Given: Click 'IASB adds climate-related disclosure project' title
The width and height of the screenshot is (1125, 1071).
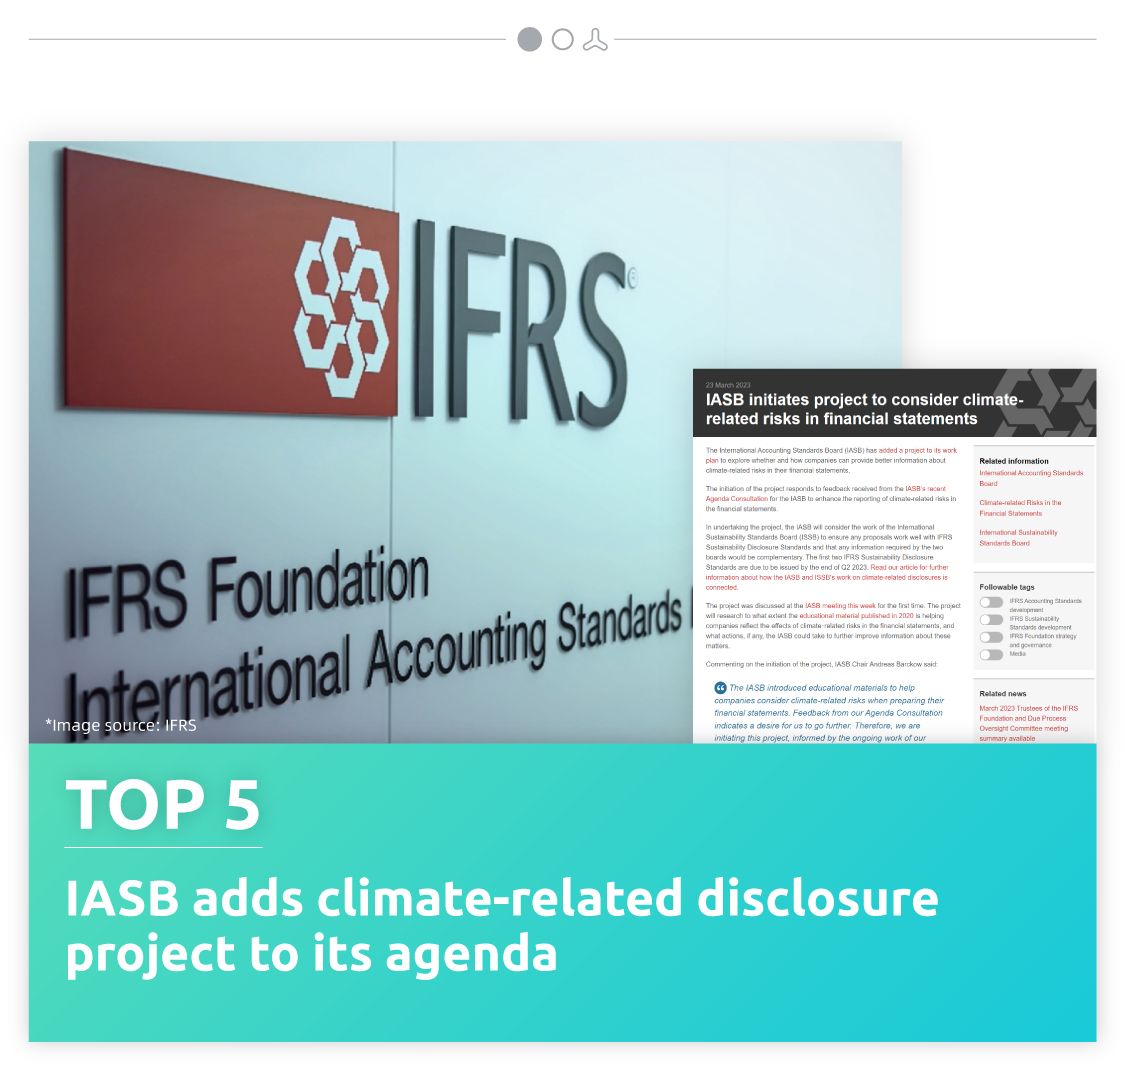Looking at the screenshot, I should click(502, 925).
